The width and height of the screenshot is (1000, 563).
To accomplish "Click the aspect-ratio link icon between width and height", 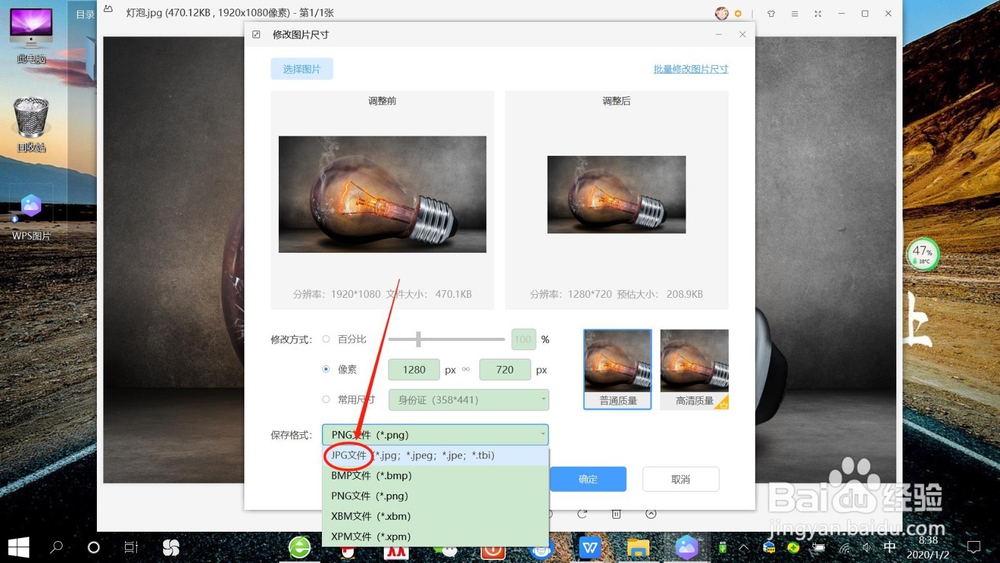I will point(466,370).
